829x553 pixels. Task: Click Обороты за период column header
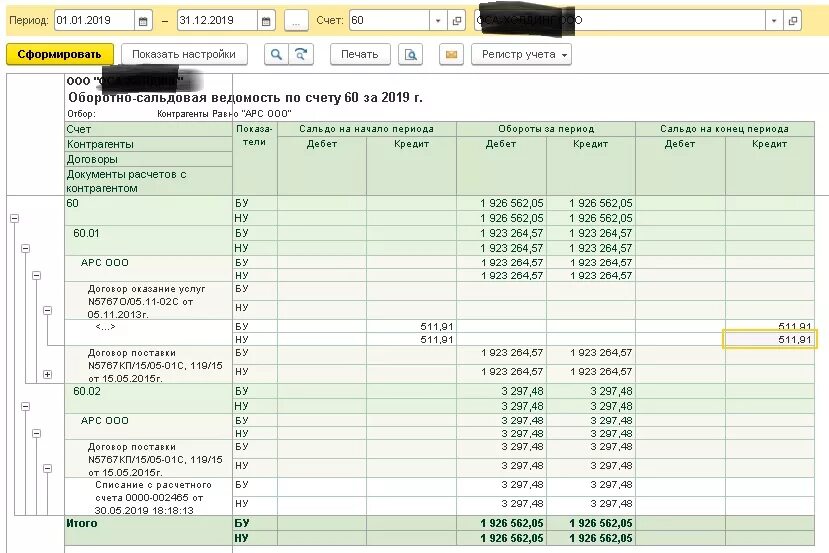[546, 128]
